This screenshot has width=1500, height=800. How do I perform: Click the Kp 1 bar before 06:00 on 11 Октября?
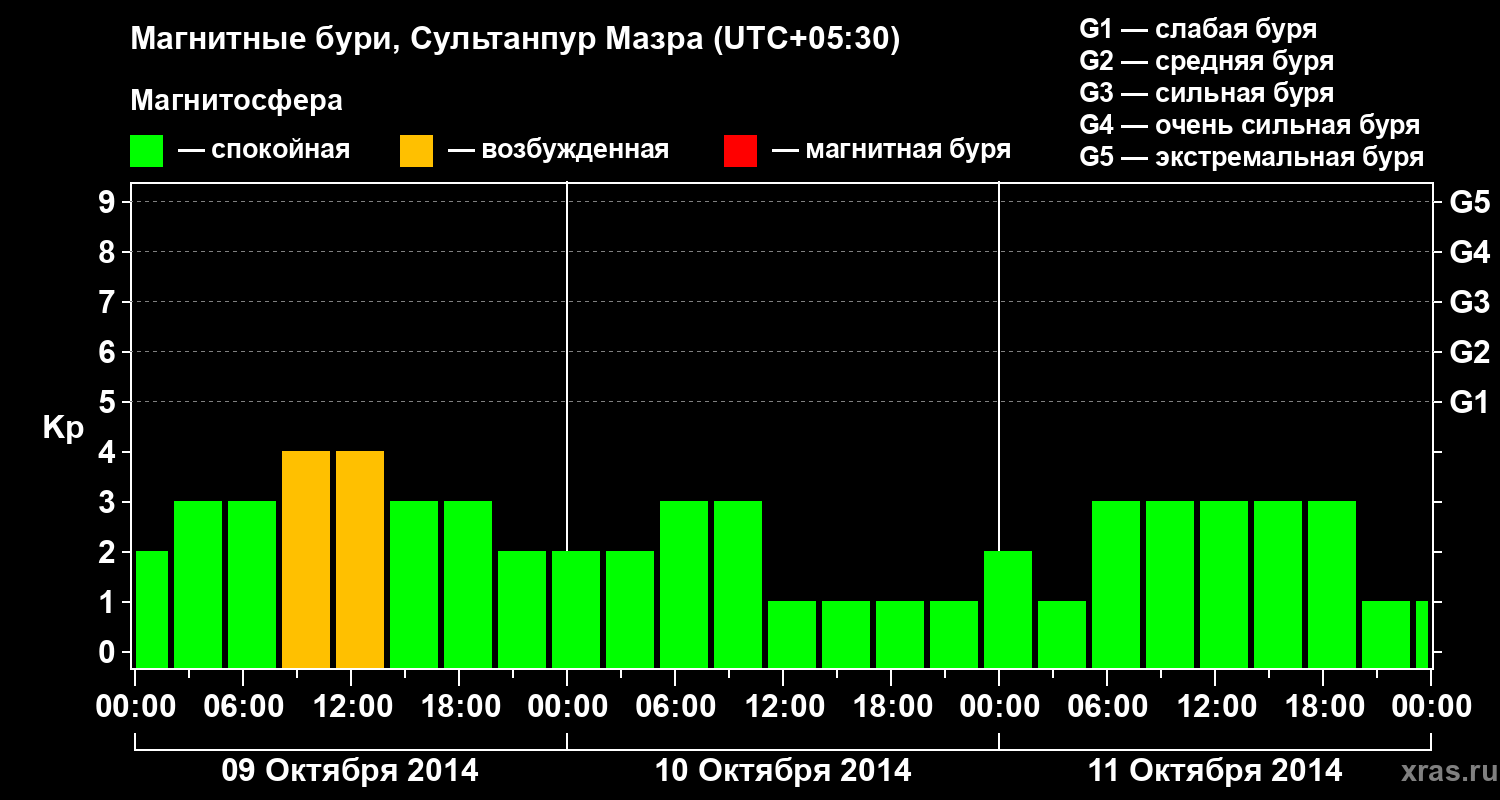[1062, 634]
